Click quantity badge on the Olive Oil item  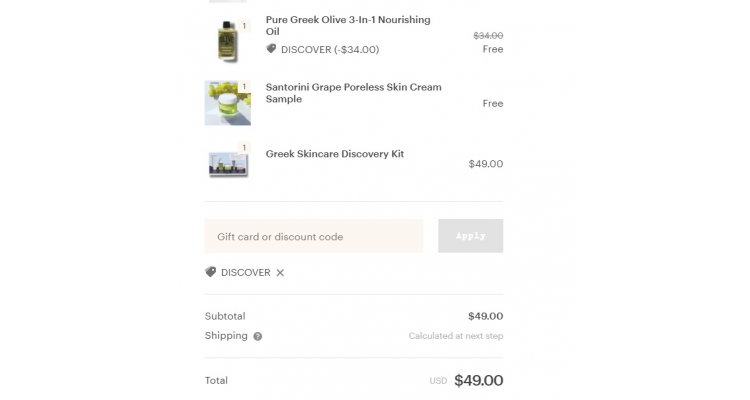pyautogui.click(x=244, y=26)
